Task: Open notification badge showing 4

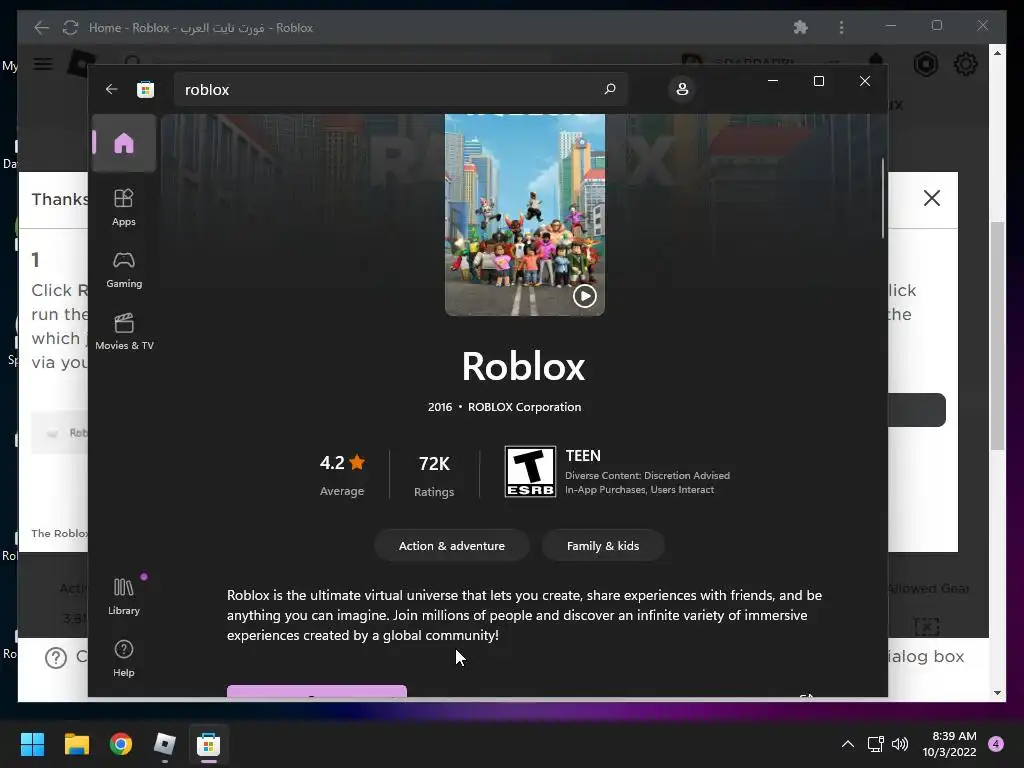Action: [x=996, y=744]
